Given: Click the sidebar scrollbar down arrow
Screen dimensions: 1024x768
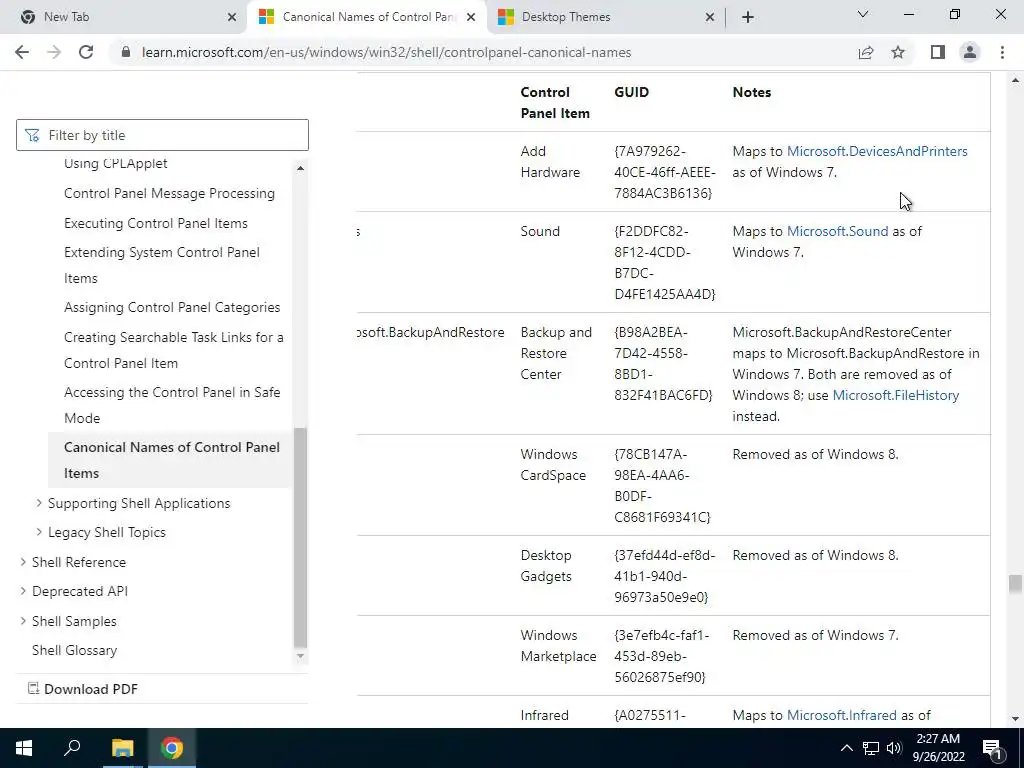Looking at the screenshot, I should pos(300,656).
